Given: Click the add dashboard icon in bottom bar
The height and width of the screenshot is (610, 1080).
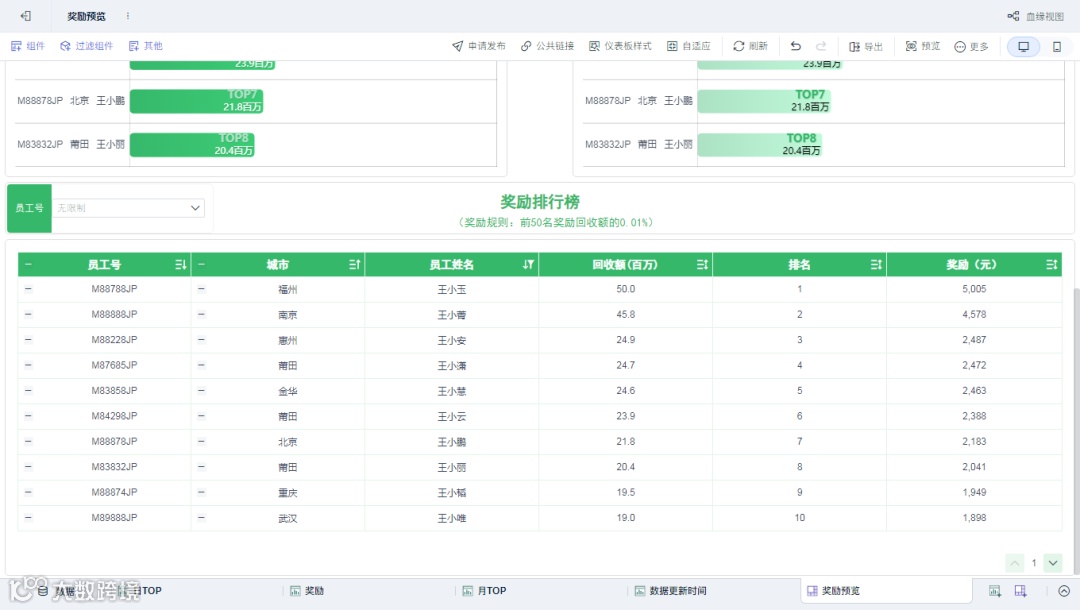Looking at the screenshot, I should point(1020,591).
